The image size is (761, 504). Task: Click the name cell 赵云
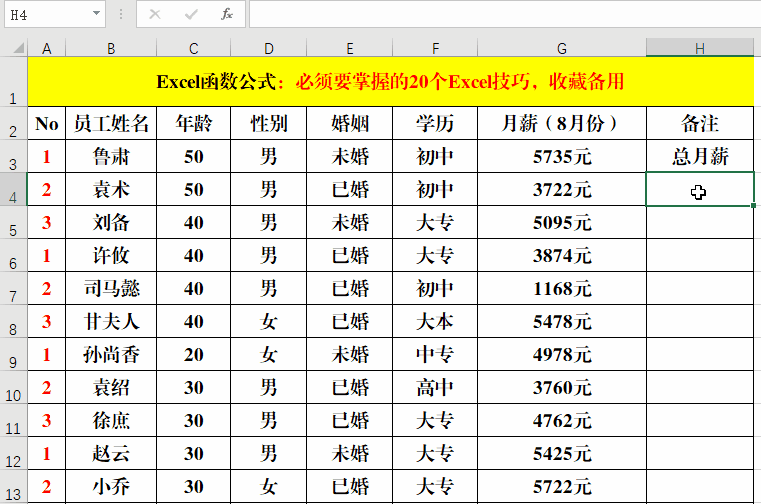tap(111, 454)
